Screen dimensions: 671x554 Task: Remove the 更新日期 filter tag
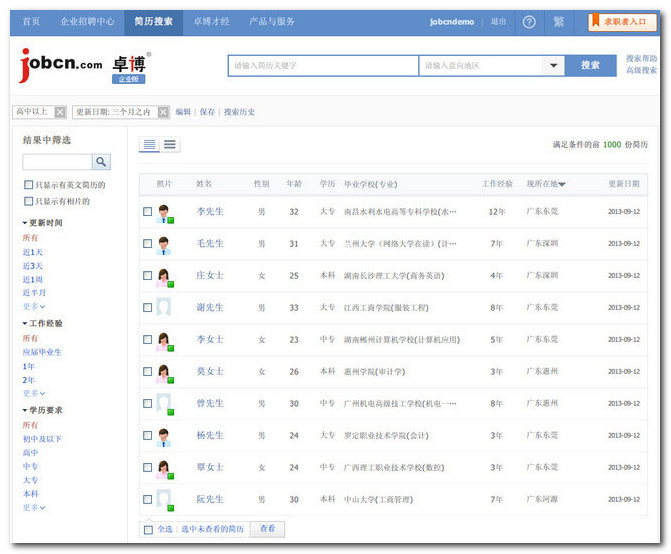(x=162, y=112)
